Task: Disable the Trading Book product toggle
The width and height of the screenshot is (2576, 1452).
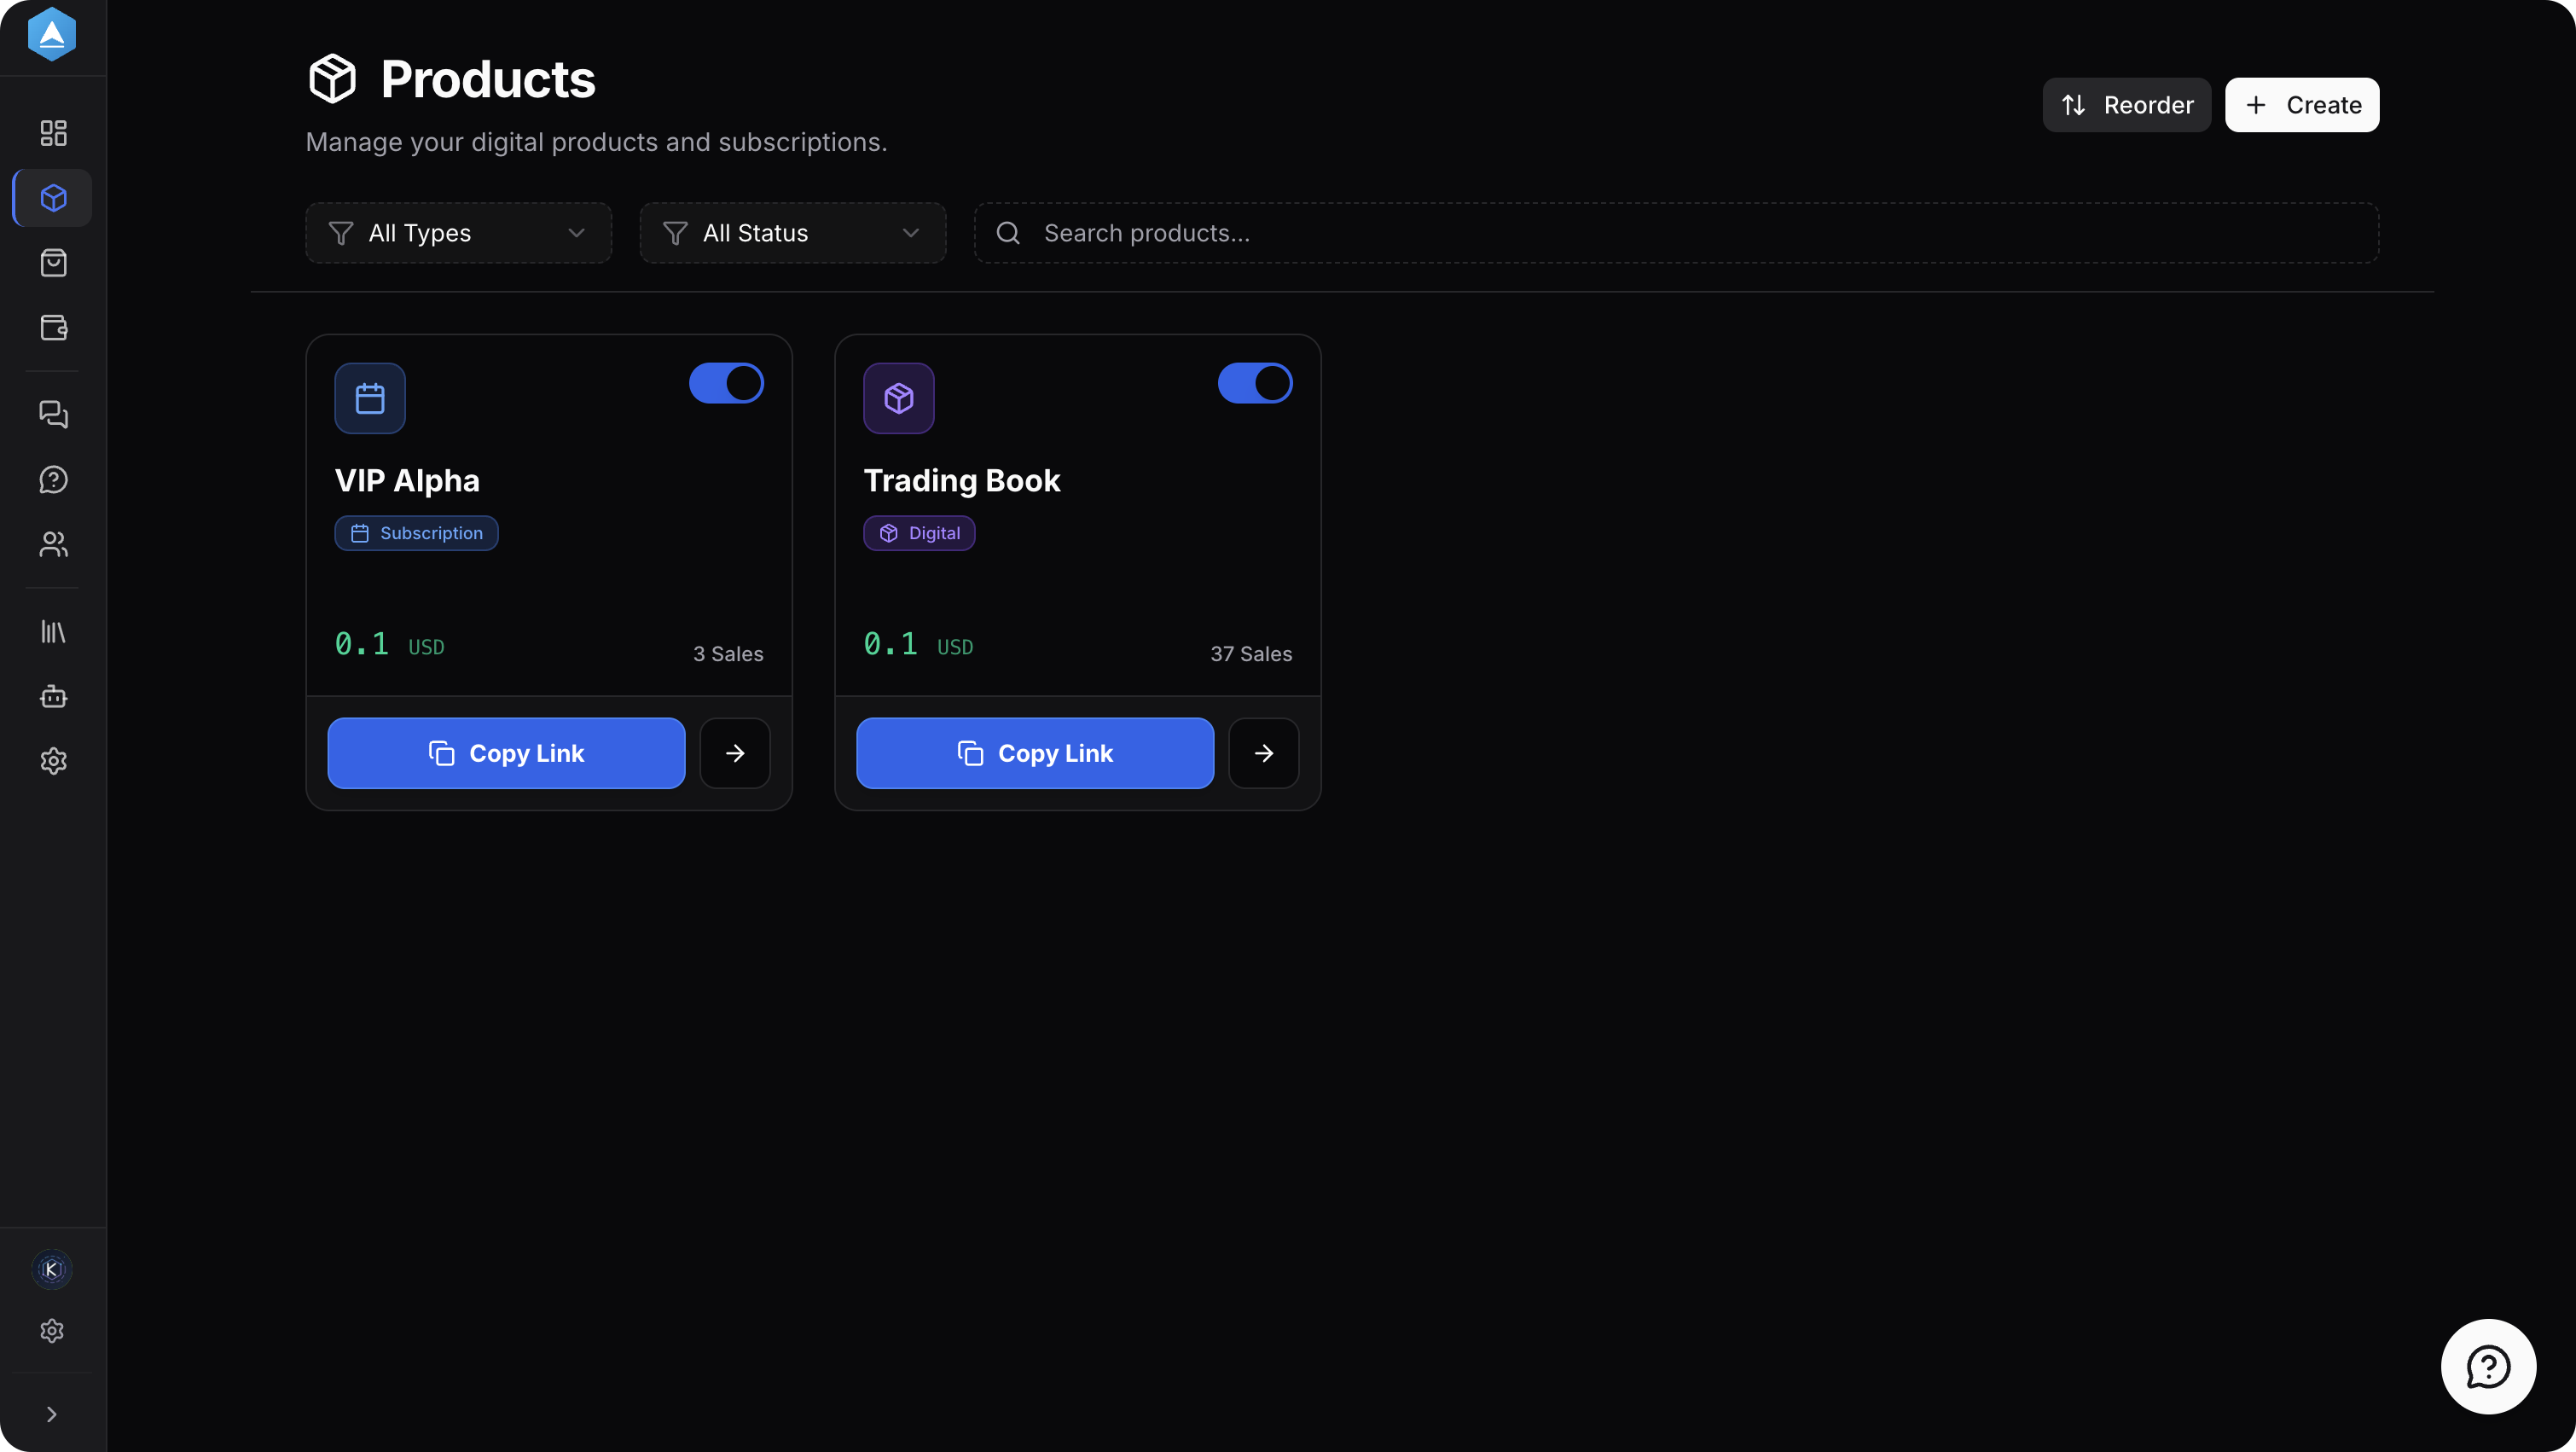Action: (1254, 383)
